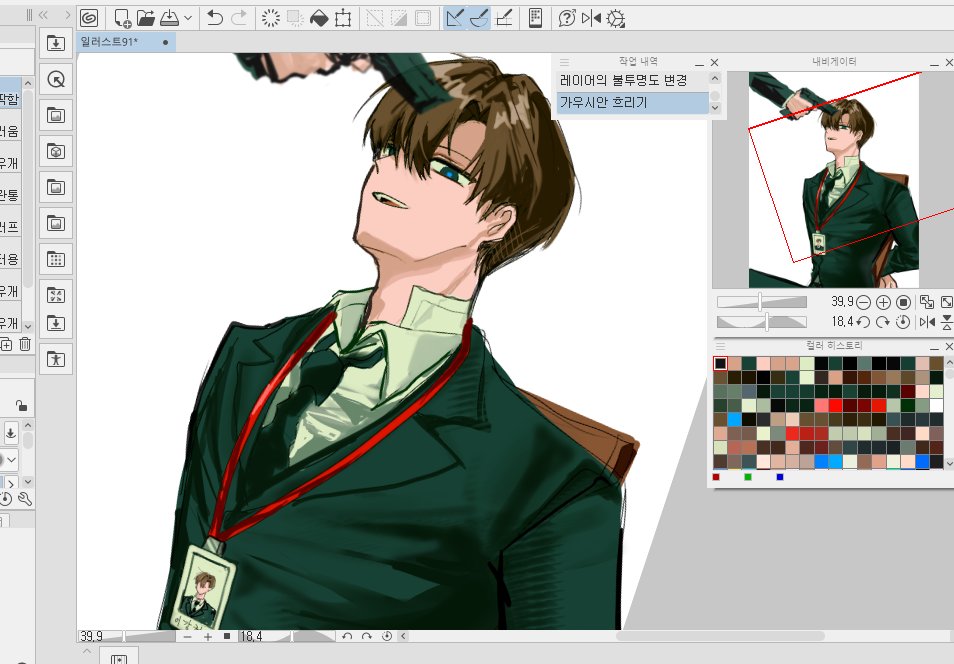954x664 pixels.
Task: Toggle Snap to Ruler
Action: 454,18
